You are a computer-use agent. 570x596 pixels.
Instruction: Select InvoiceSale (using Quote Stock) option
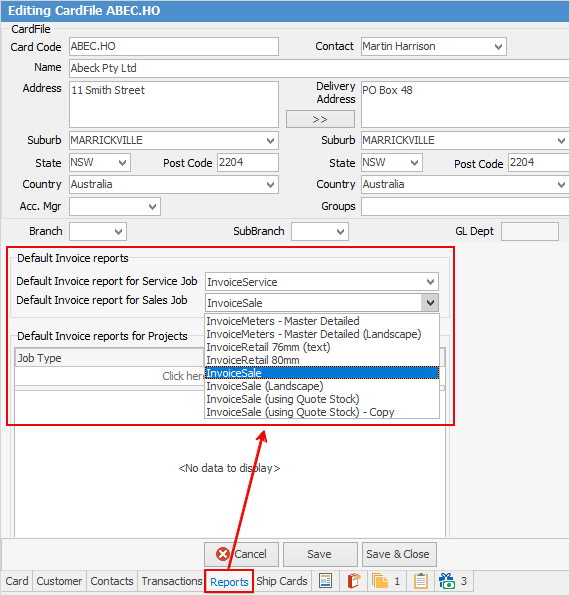pyautogui.click(x=322, y=399)
